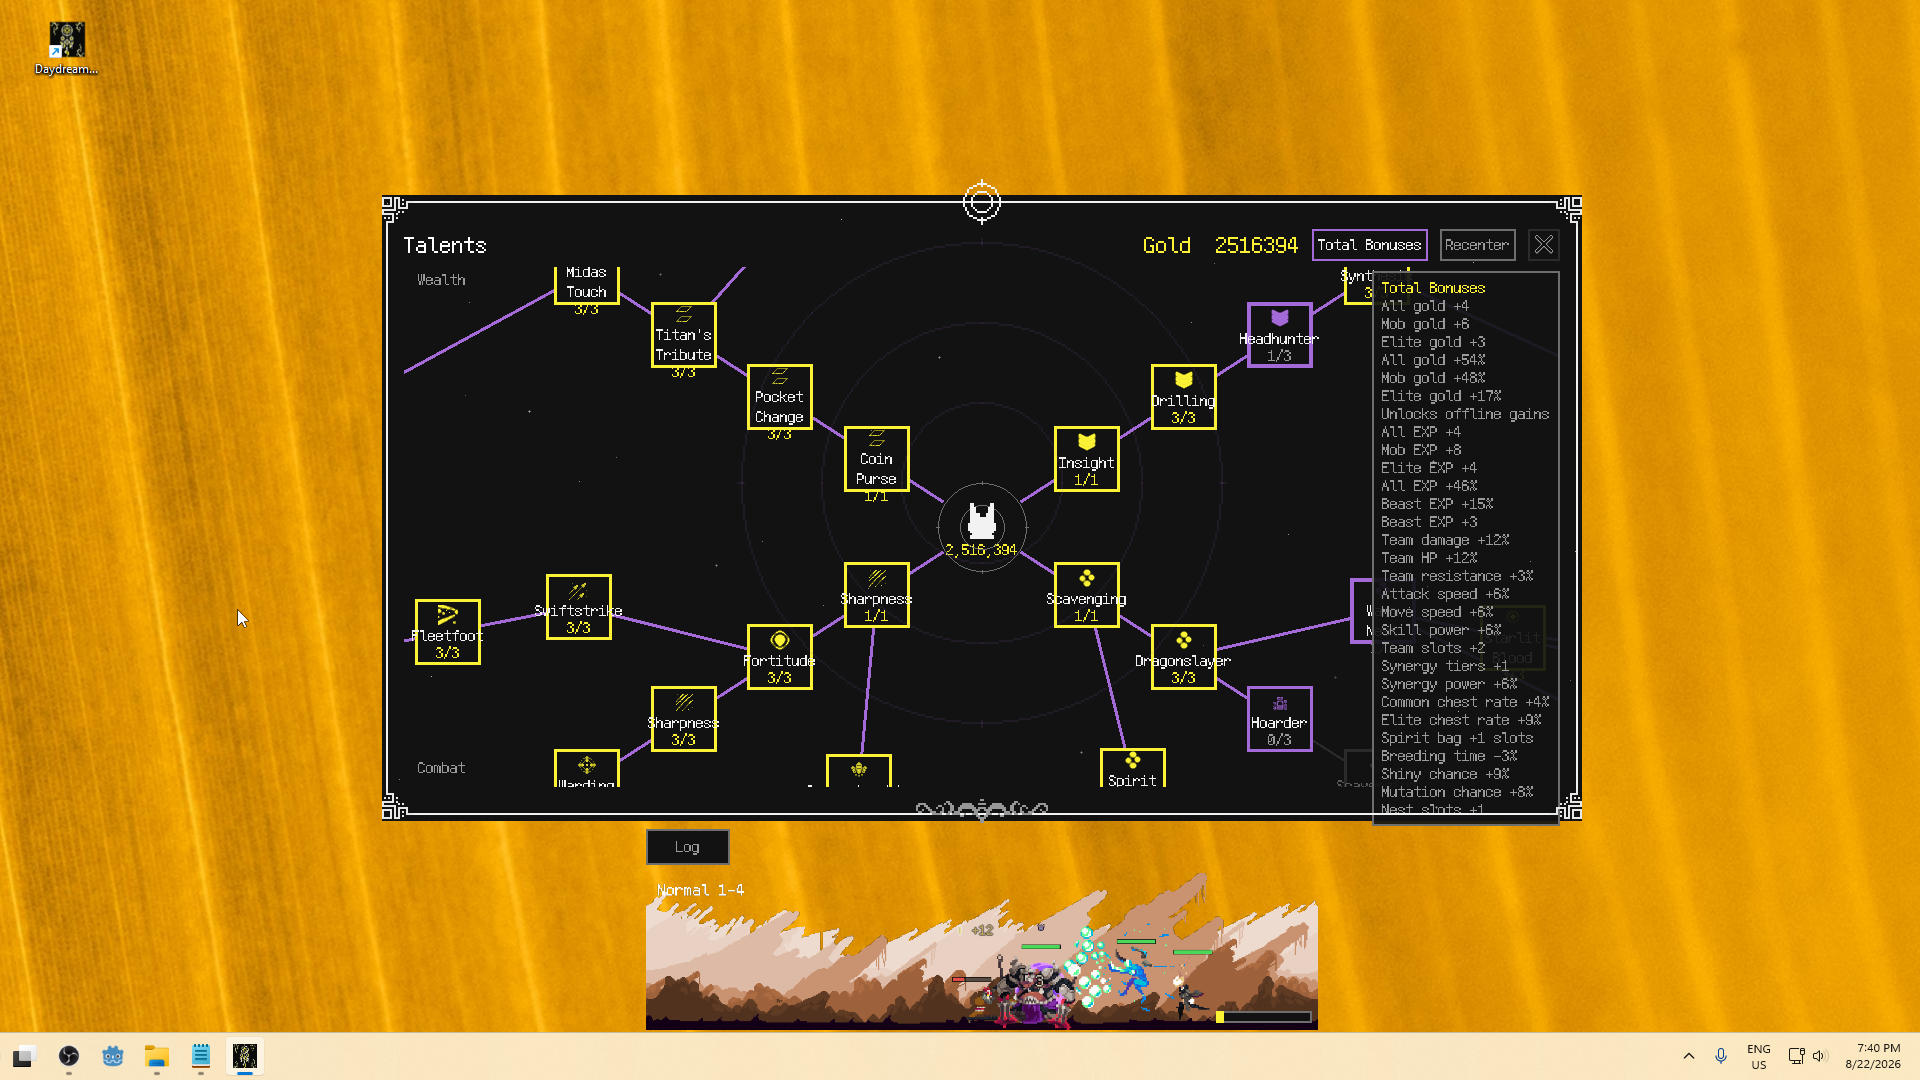1920x1080 pixels.
Task: Select the Swiftstrike talent node
Action: pyautogui.click(x=578, y=607)
